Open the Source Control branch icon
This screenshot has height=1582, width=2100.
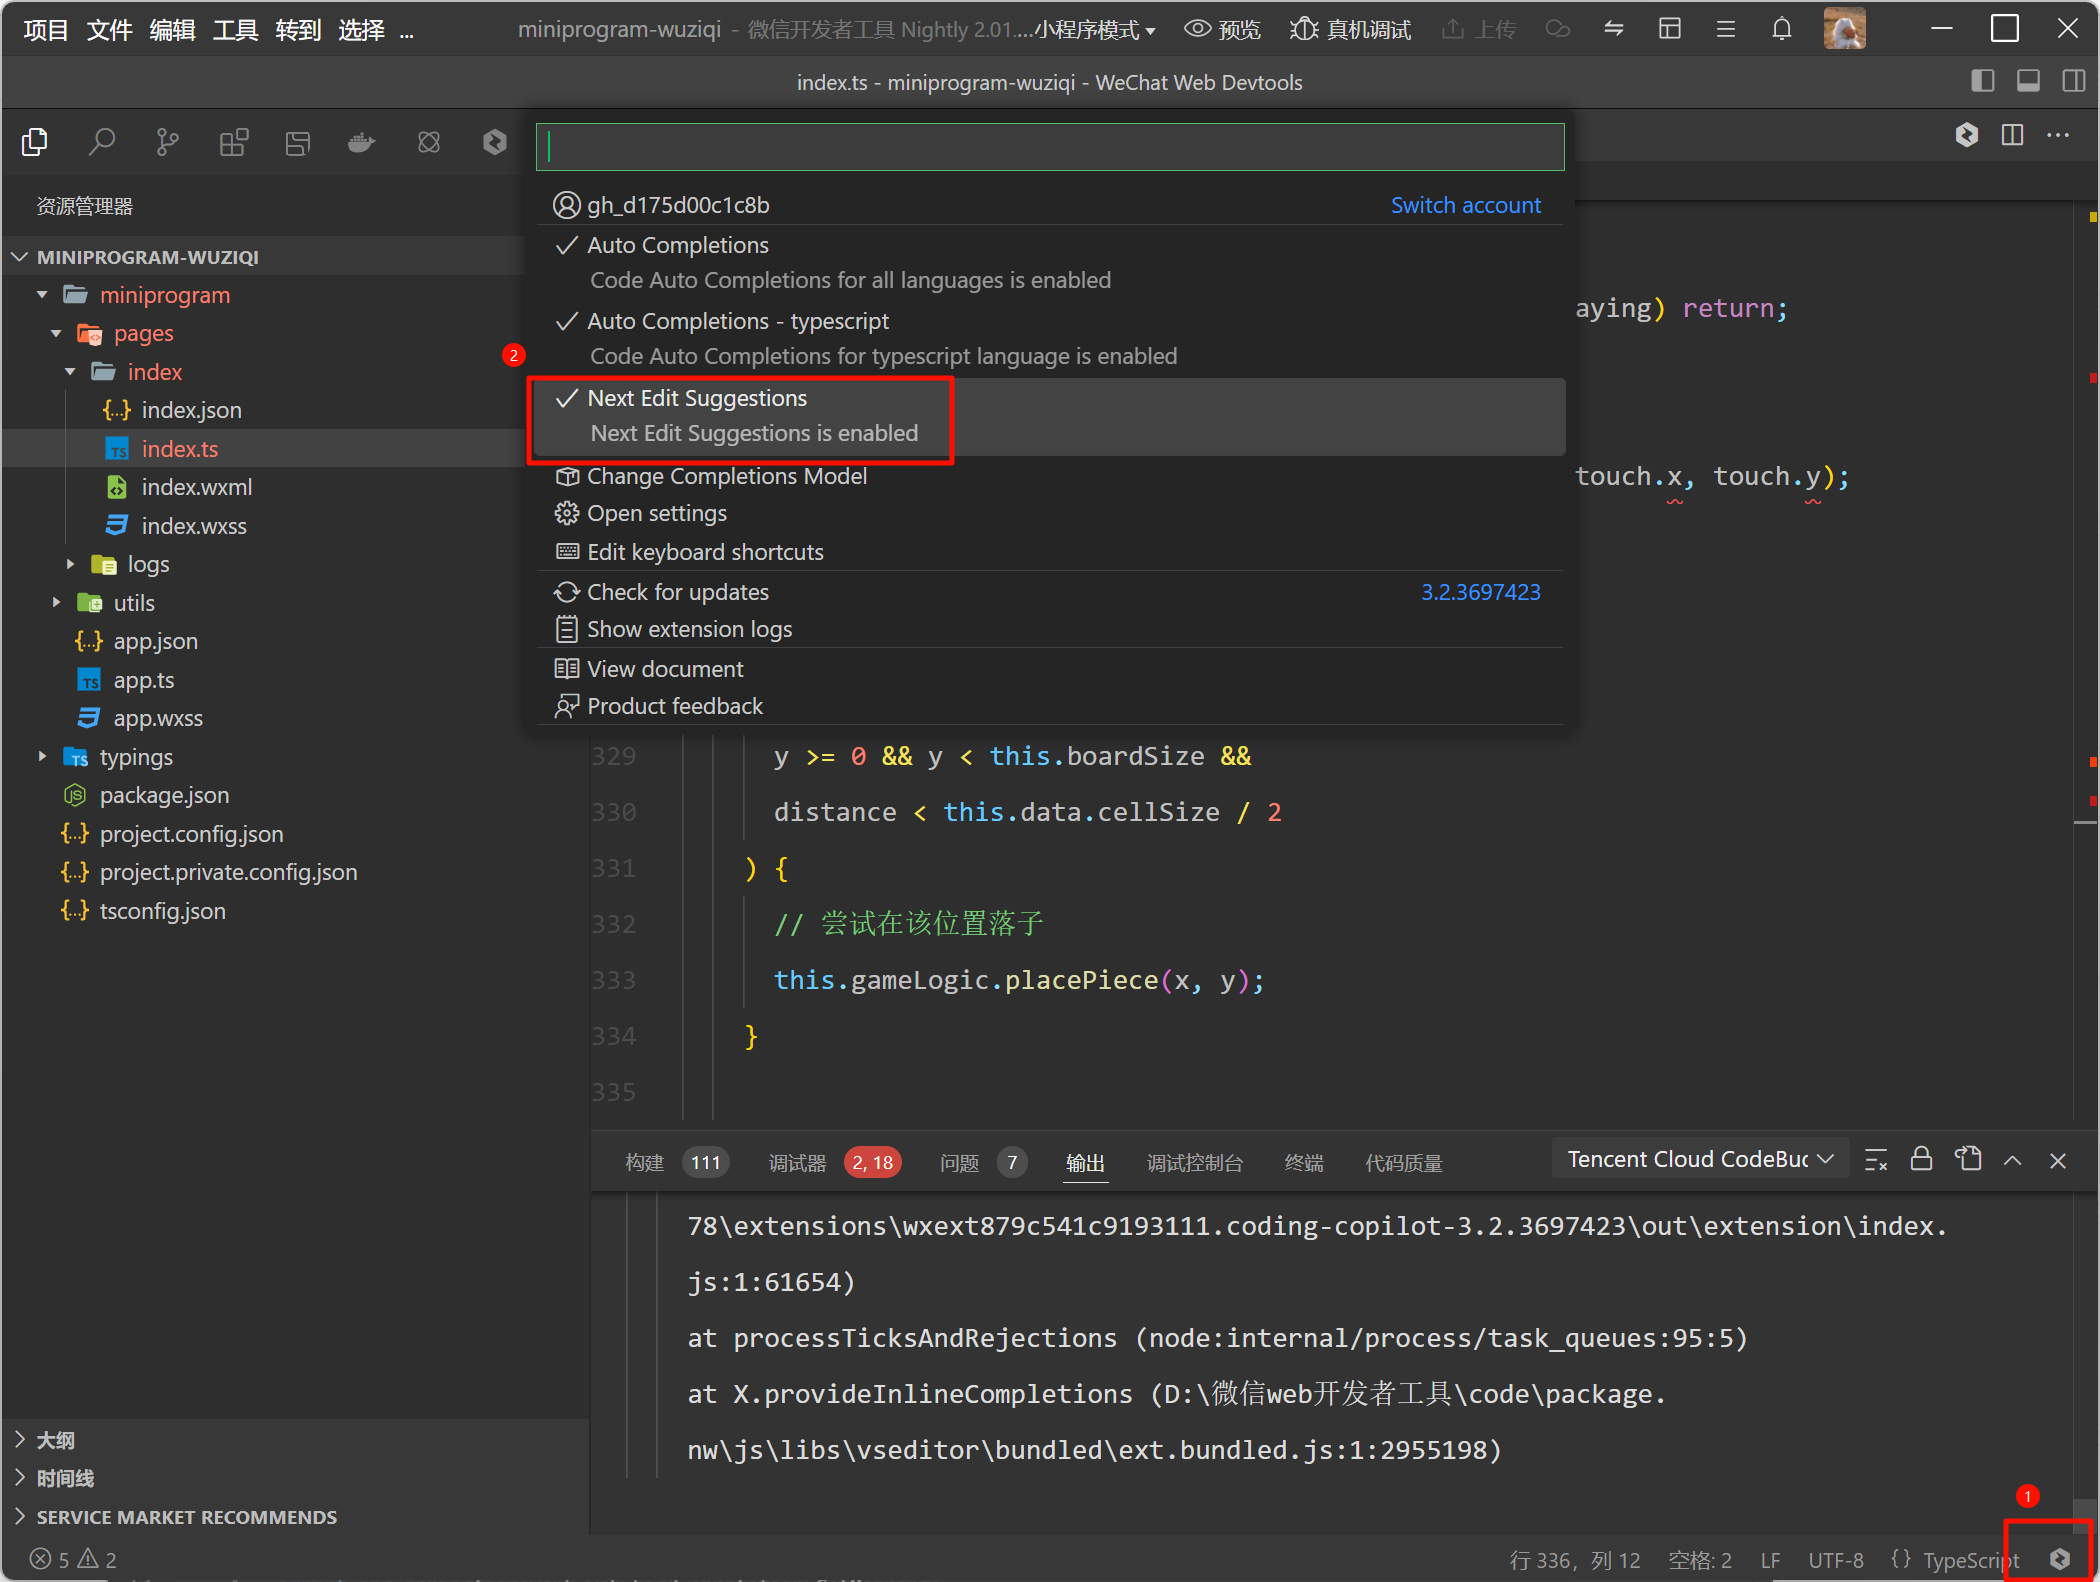click(x=167, y=143)
